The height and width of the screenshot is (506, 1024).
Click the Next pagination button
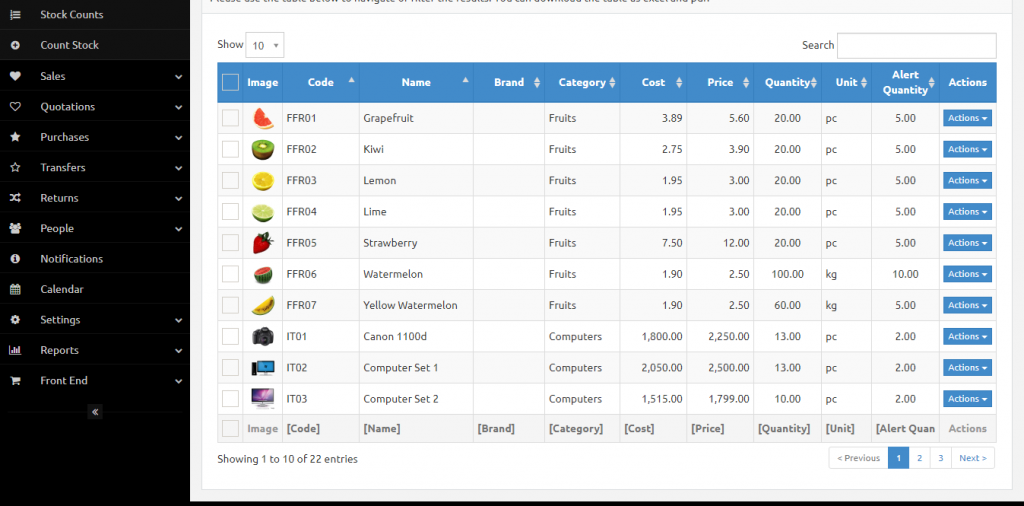pos(972,458)
